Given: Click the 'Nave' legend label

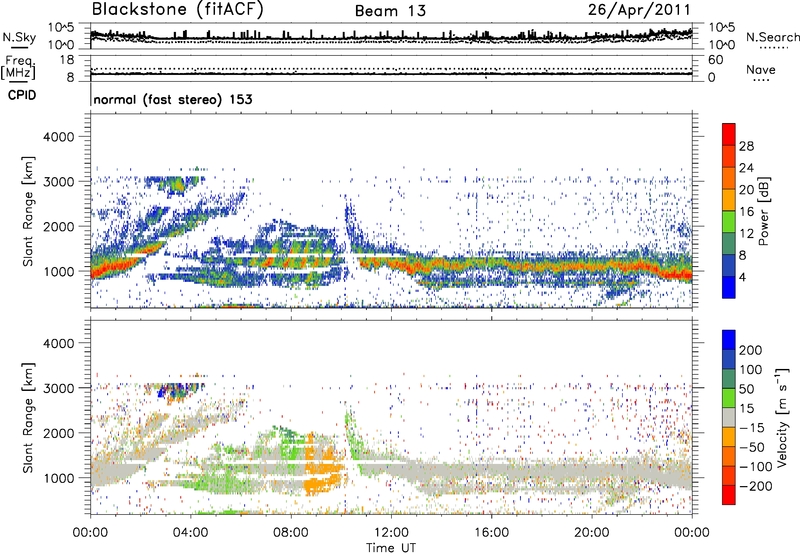Looking at the screenshot, I should coord(761,69).
